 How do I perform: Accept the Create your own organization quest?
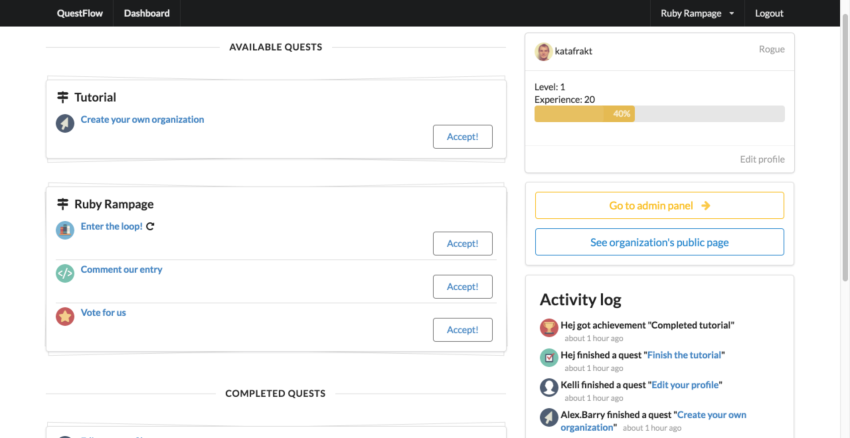click(462, 137)
